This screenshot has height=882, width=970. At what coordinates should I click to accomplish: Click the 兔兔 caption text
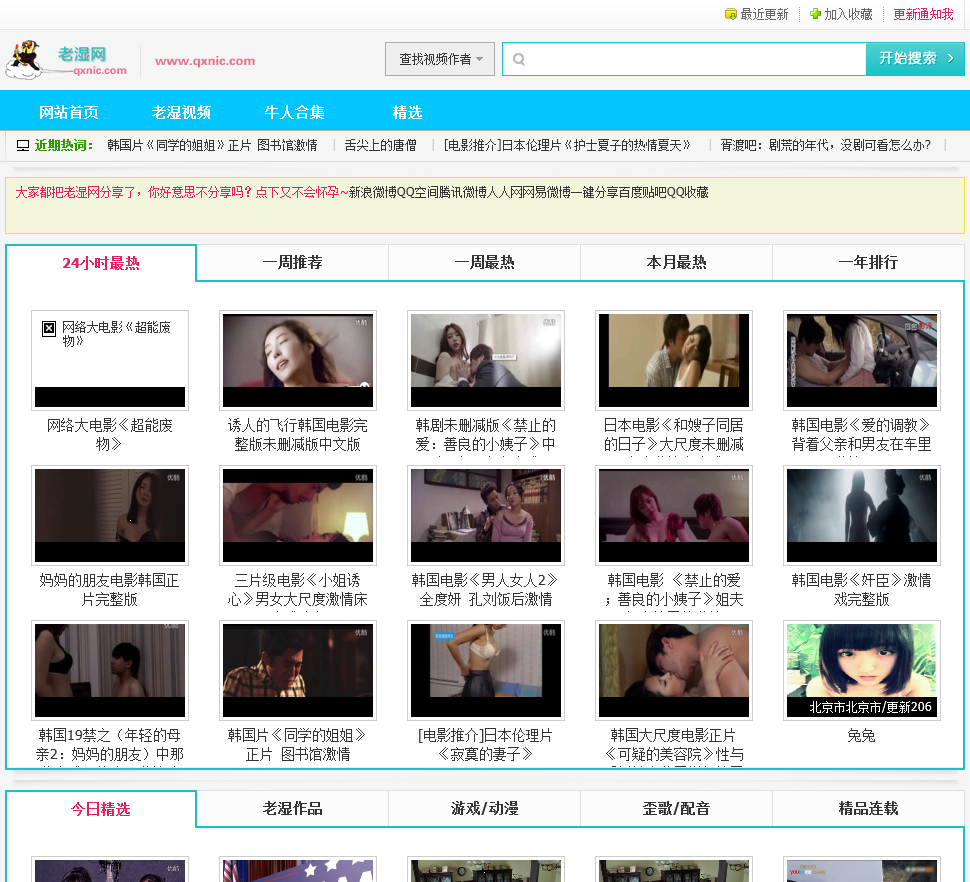pos(862,736)
